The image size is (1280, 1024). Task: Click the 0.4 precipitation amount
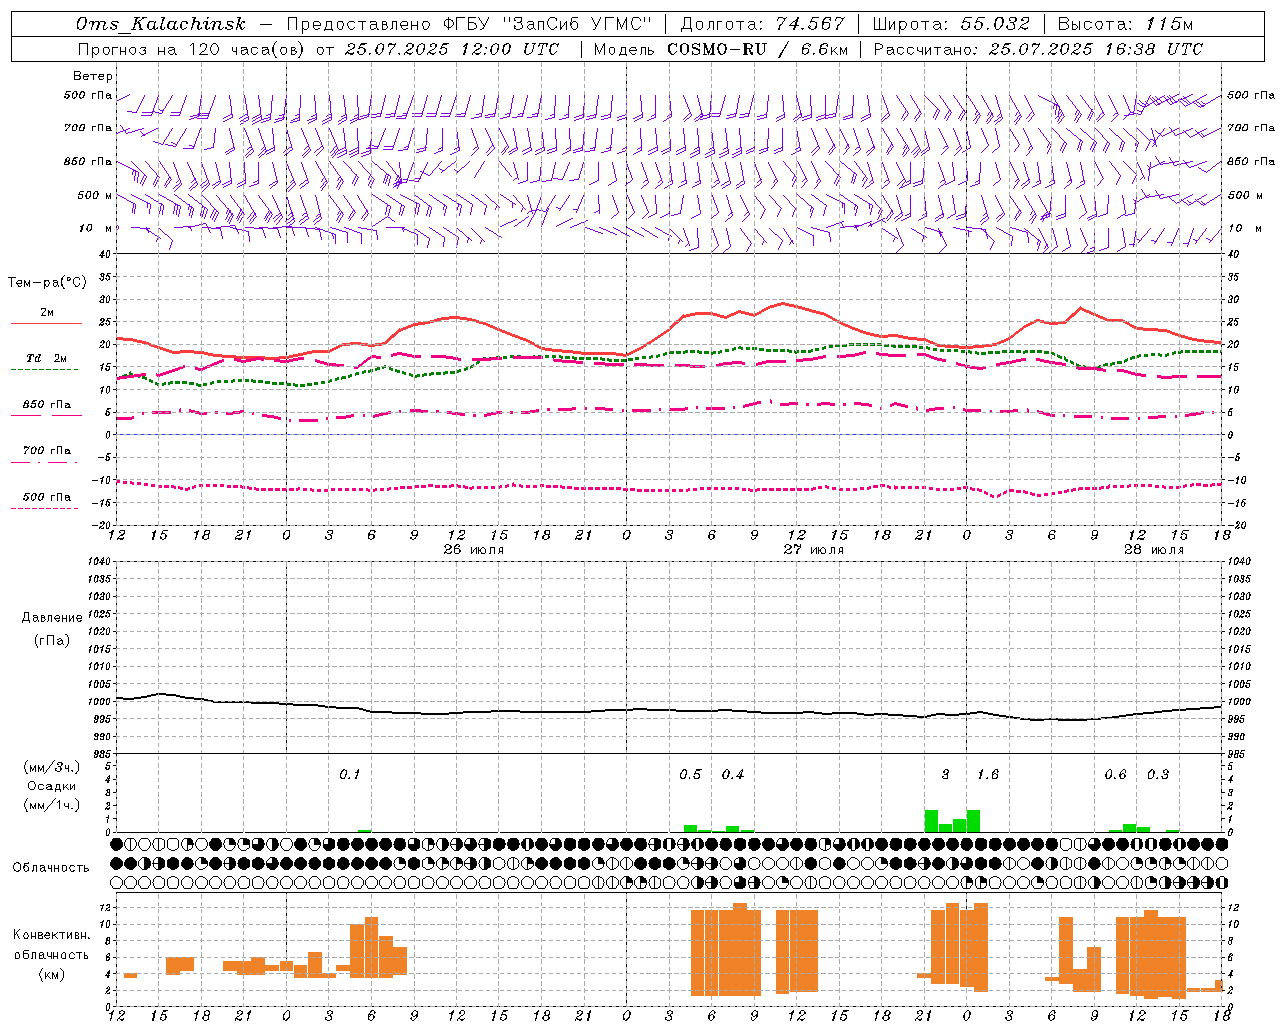(x=733, y=775)
